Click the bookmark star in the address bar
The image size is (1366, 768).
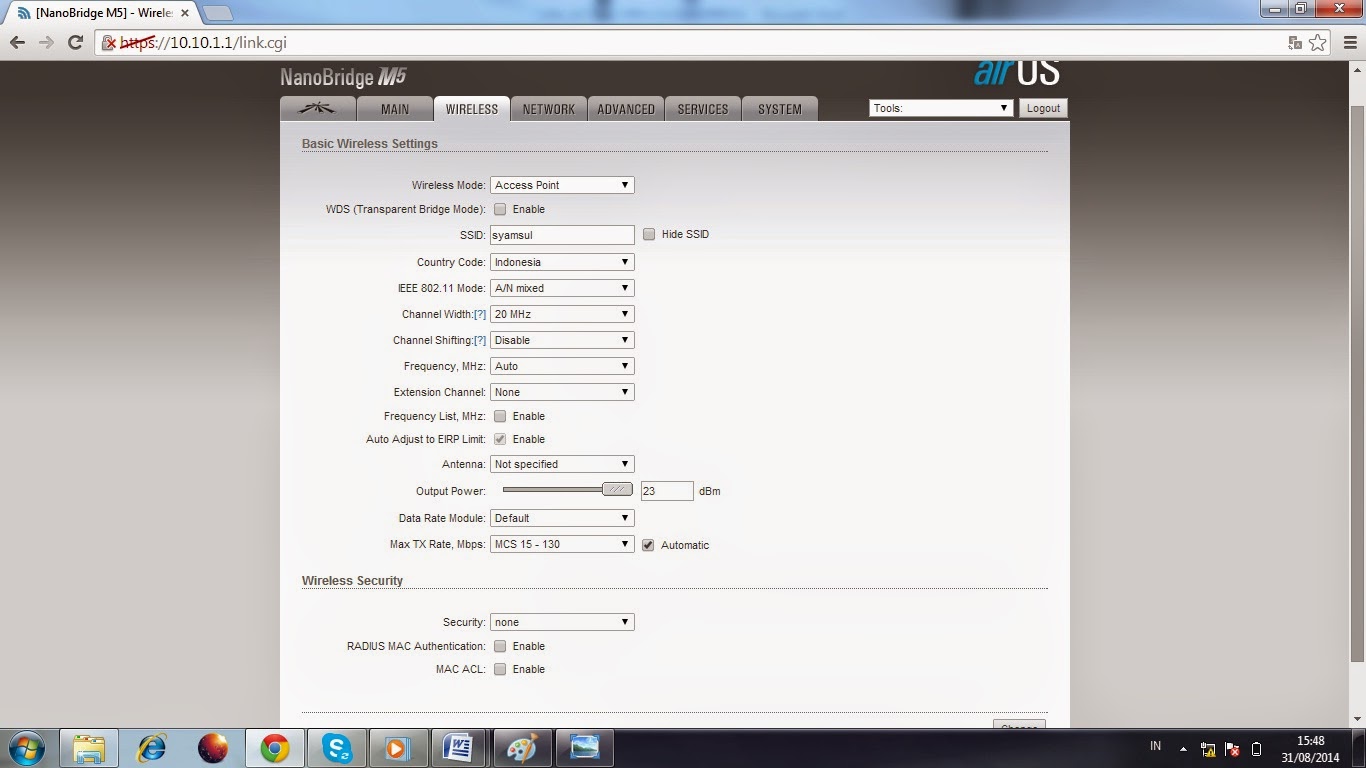(x=1318, y=43)
